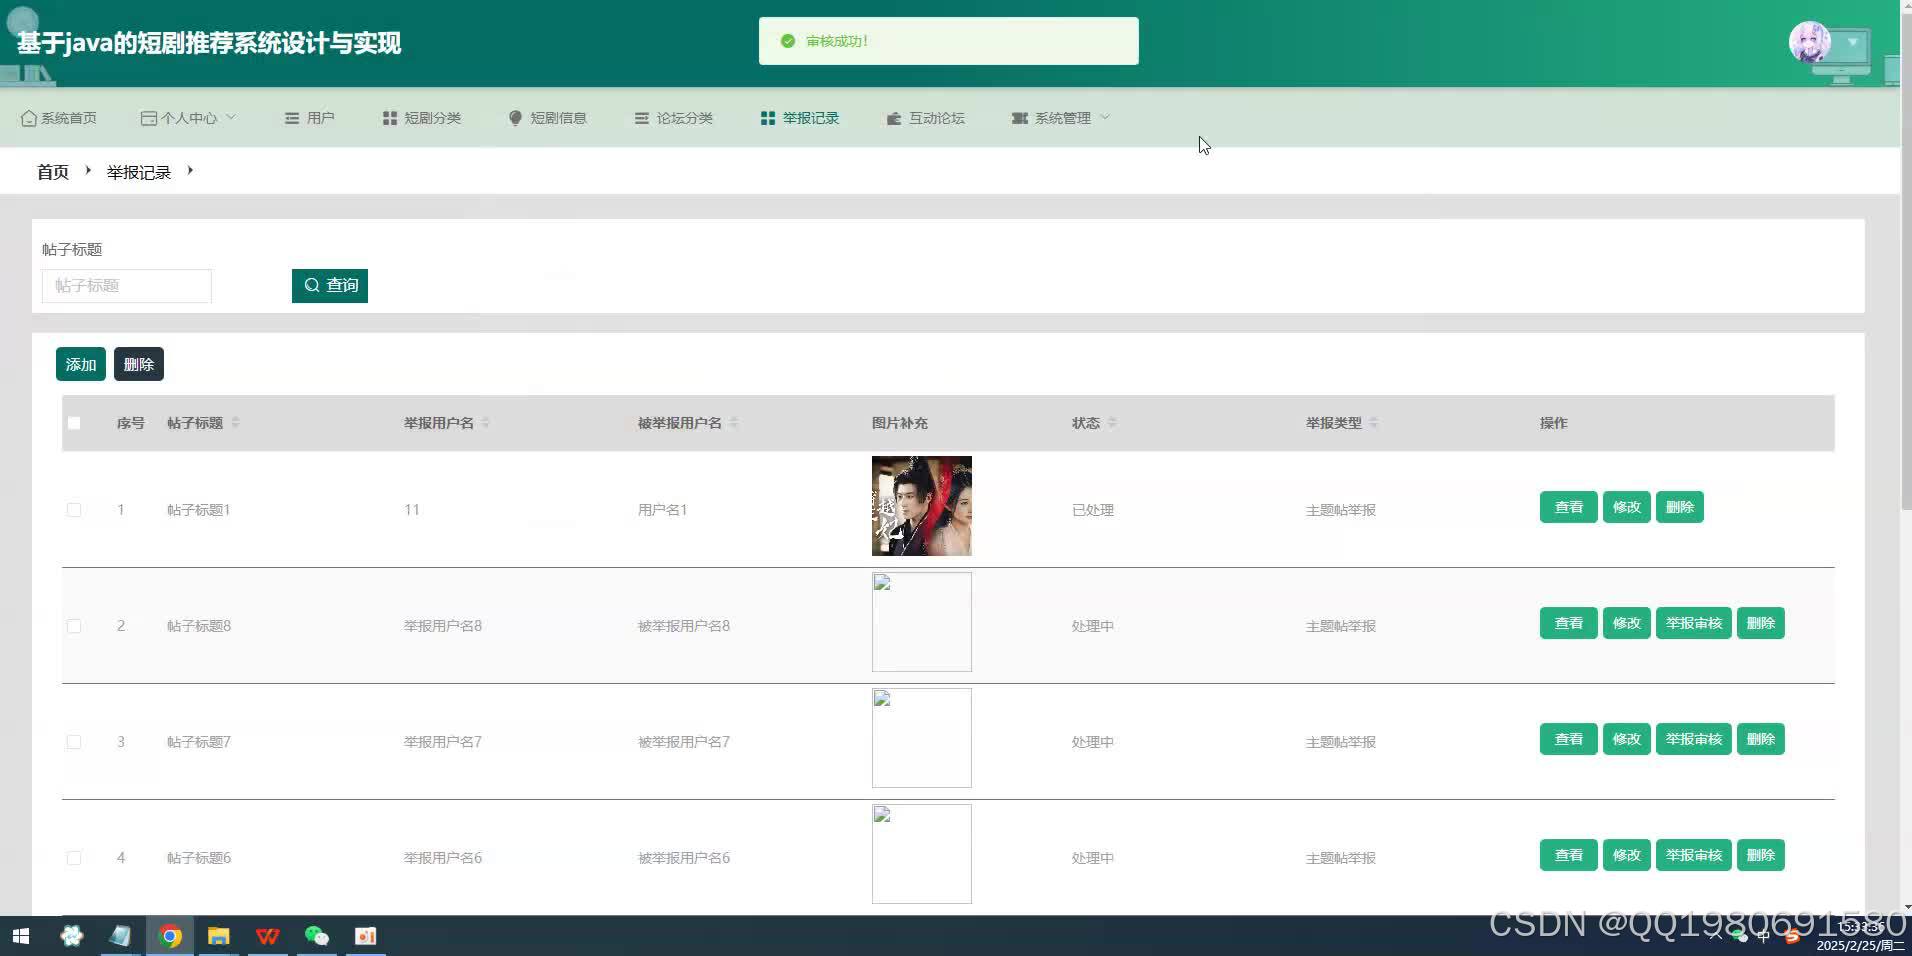This screenshot has height=956, width=1912.
Task: Open 短剧分类 via its grid icon
Action: click(389, 117)
